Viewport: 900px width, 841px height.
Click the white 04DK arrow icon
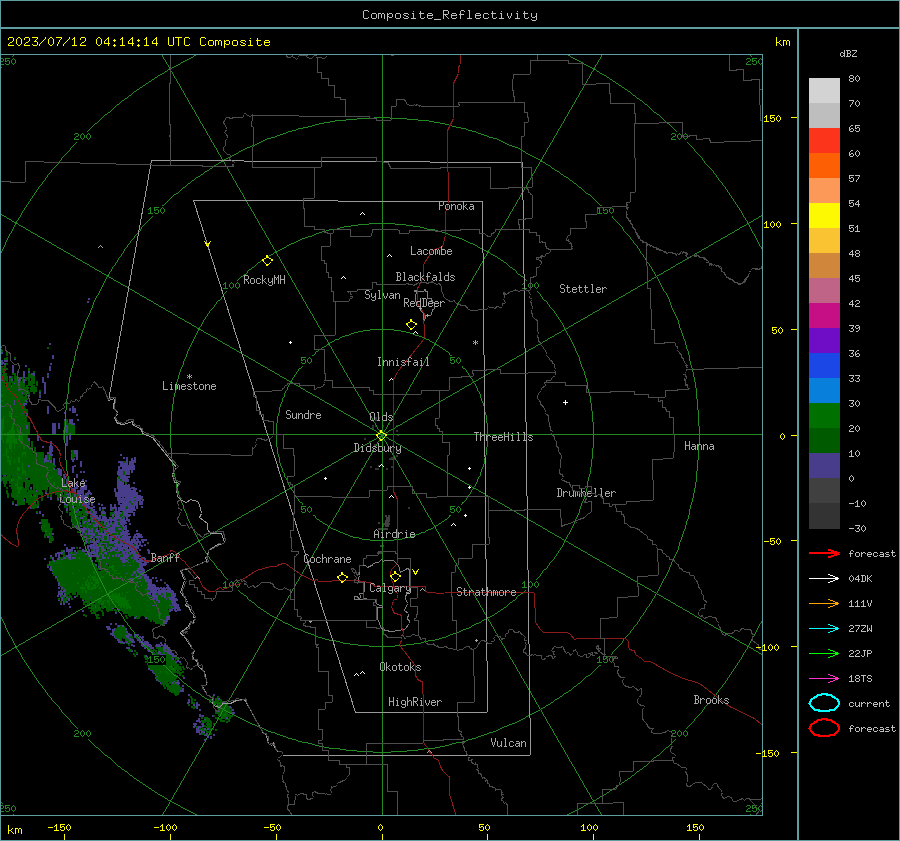[x=824, y=578]
